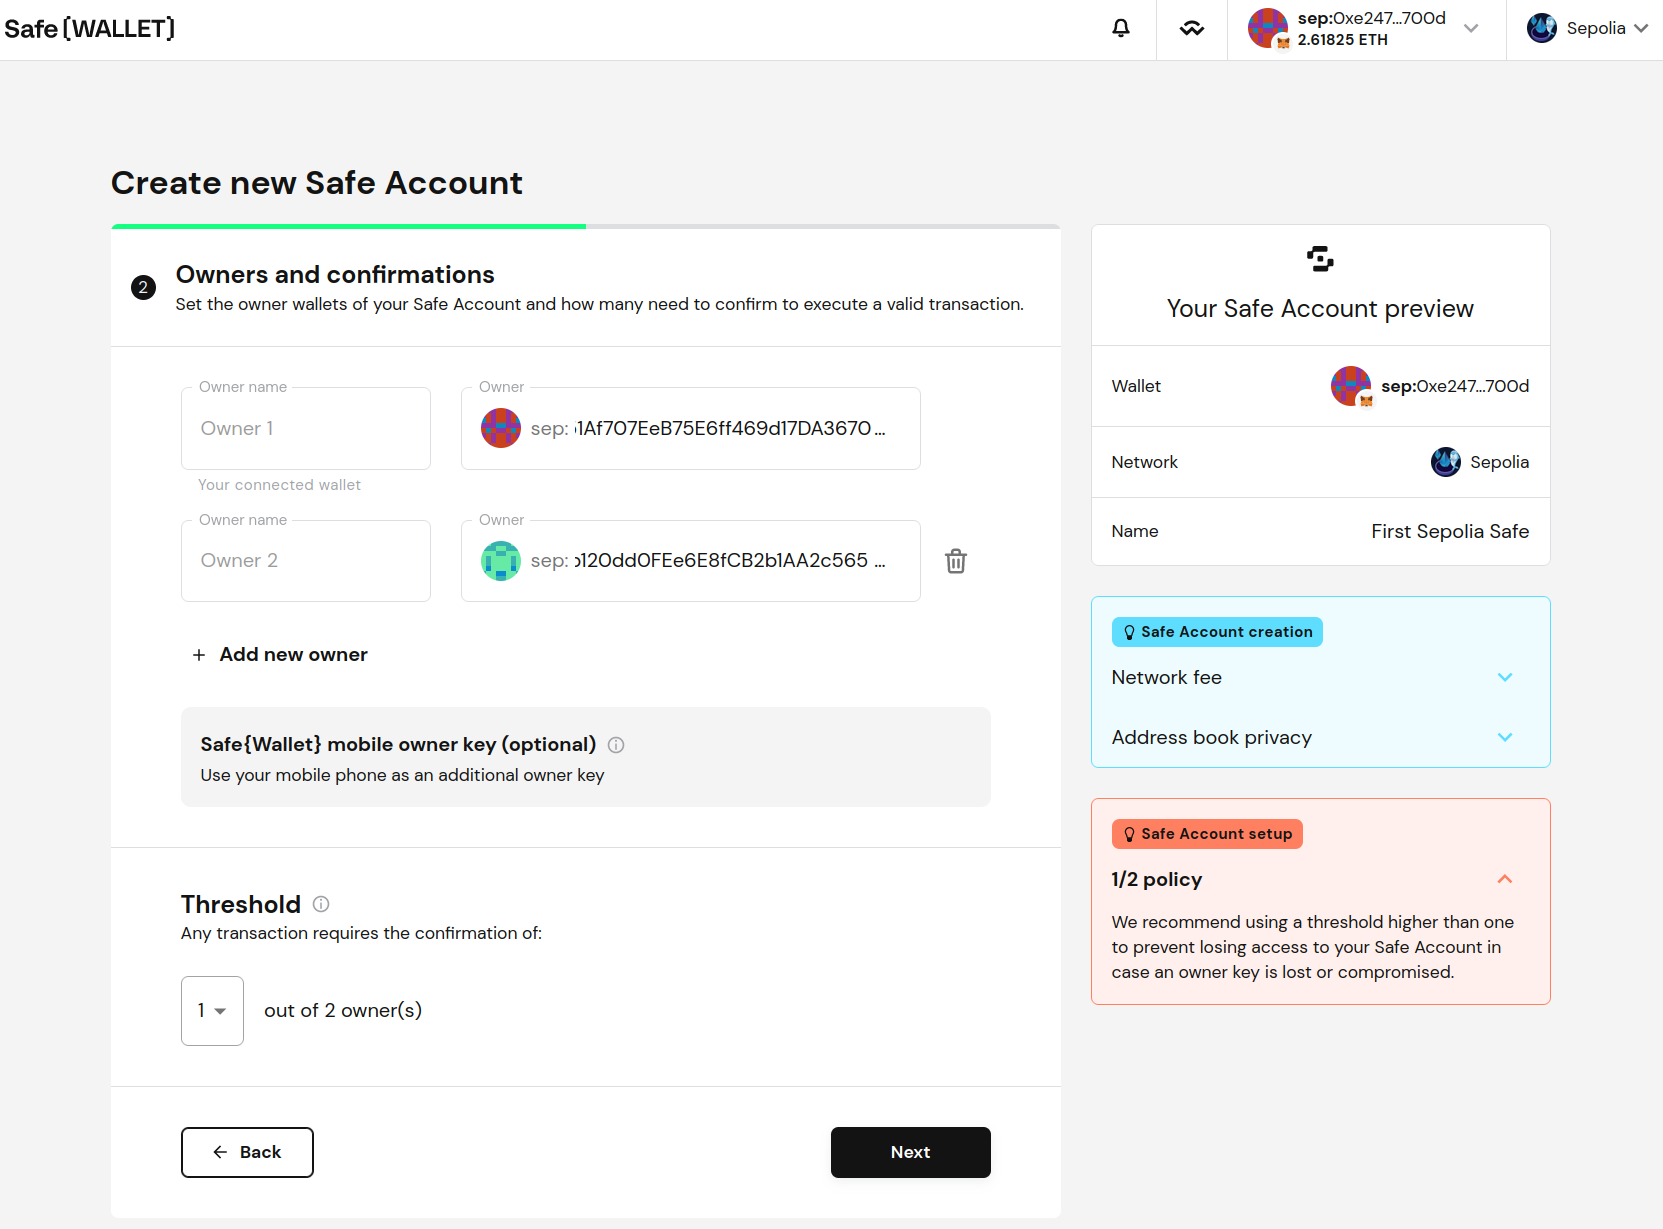Viewport: 1663px width, 1229px height.
Task: Expand the connected wallet dropdown chevron
Action: (x=1471, y=29)
